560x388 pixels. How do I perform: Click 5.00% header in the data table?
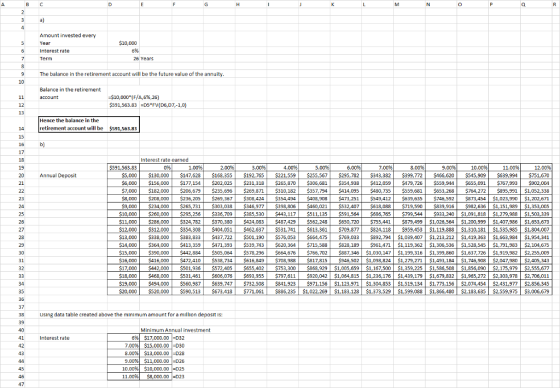pyautogui.click(x=315, y=168)
